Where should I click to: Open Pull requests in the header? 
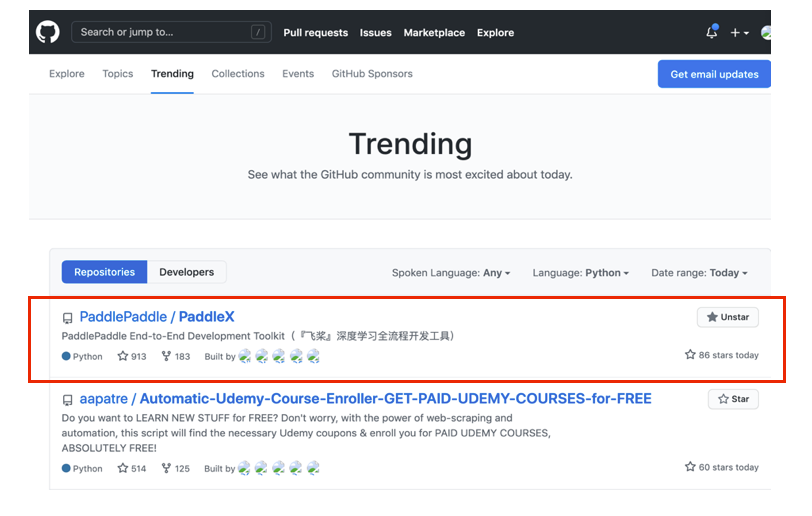315,33
